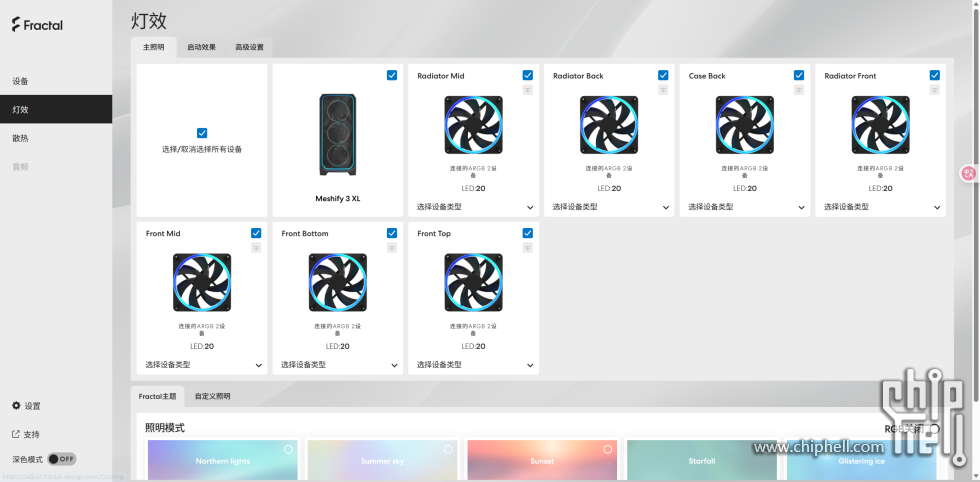Switch to the 高级设置 tab
980x482 pixels.
coord(249,47)
